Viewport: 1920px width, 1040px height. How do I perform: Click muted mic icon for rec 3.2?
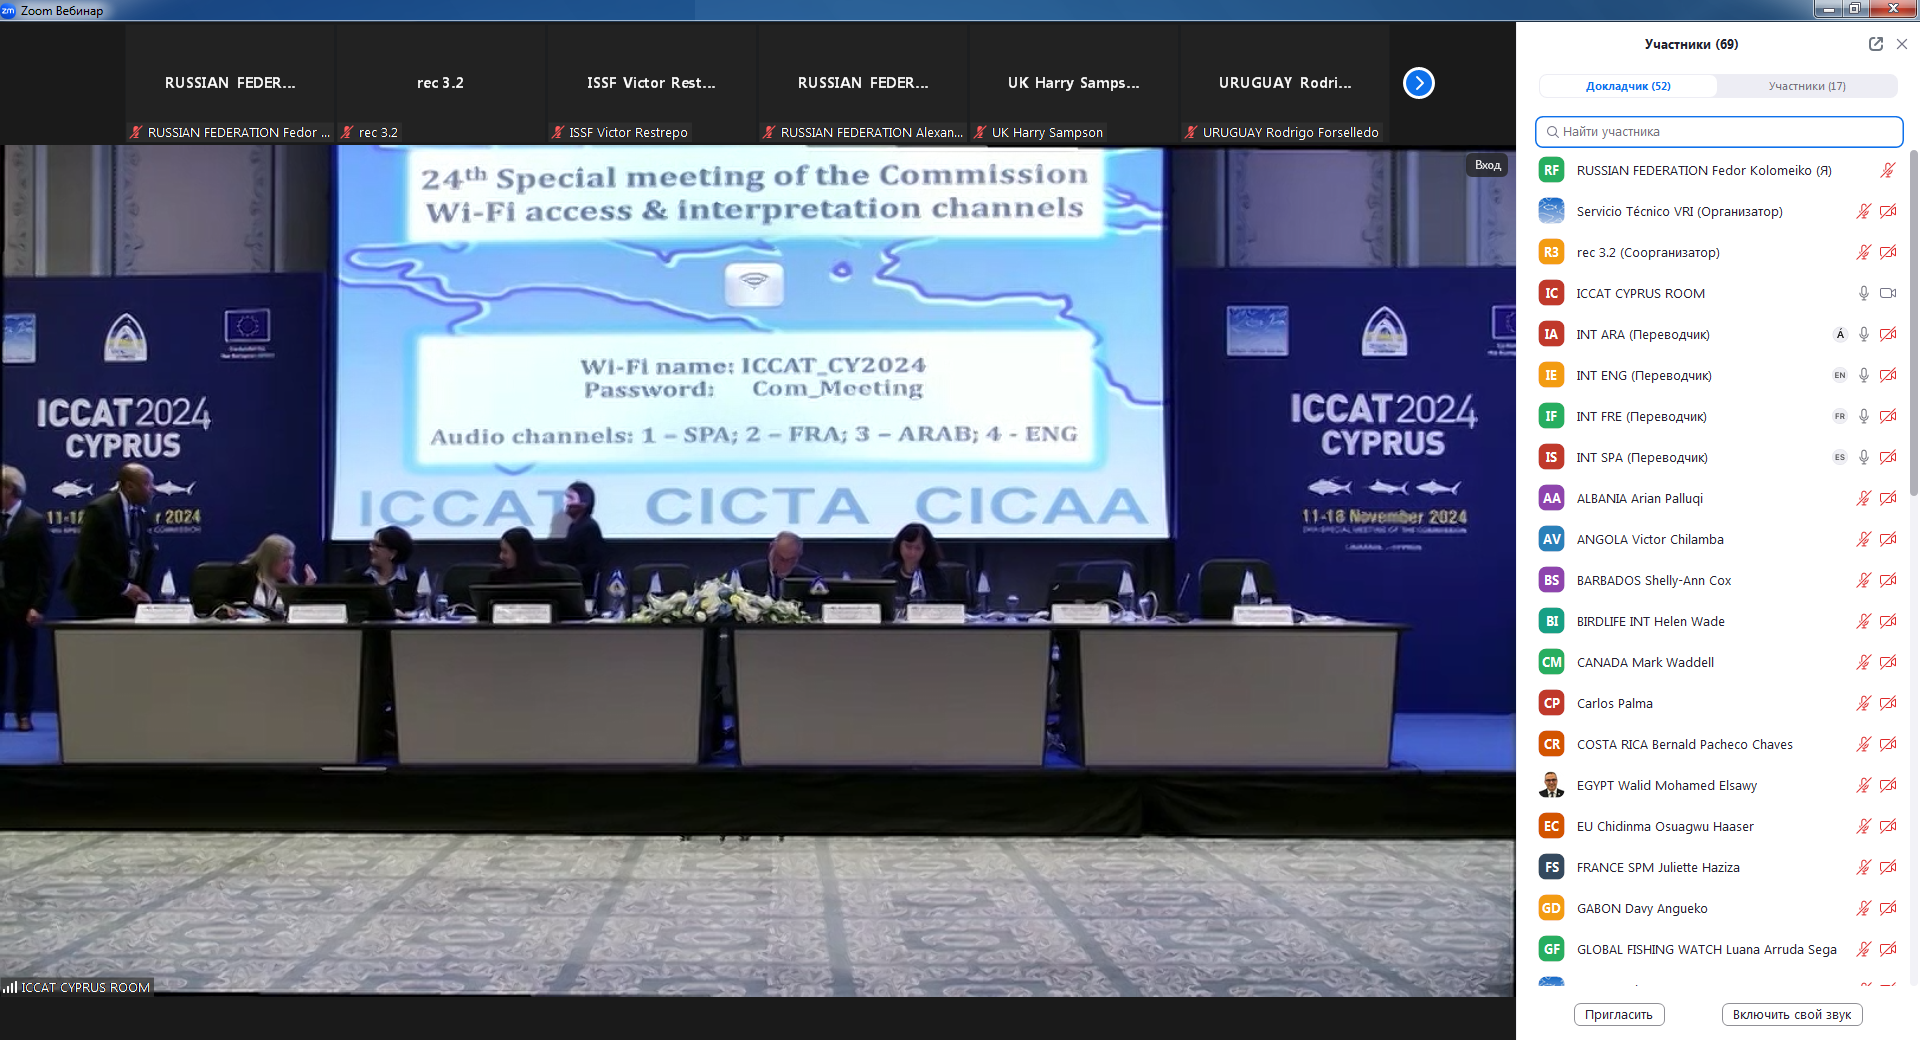click(x=1863, y=252)
